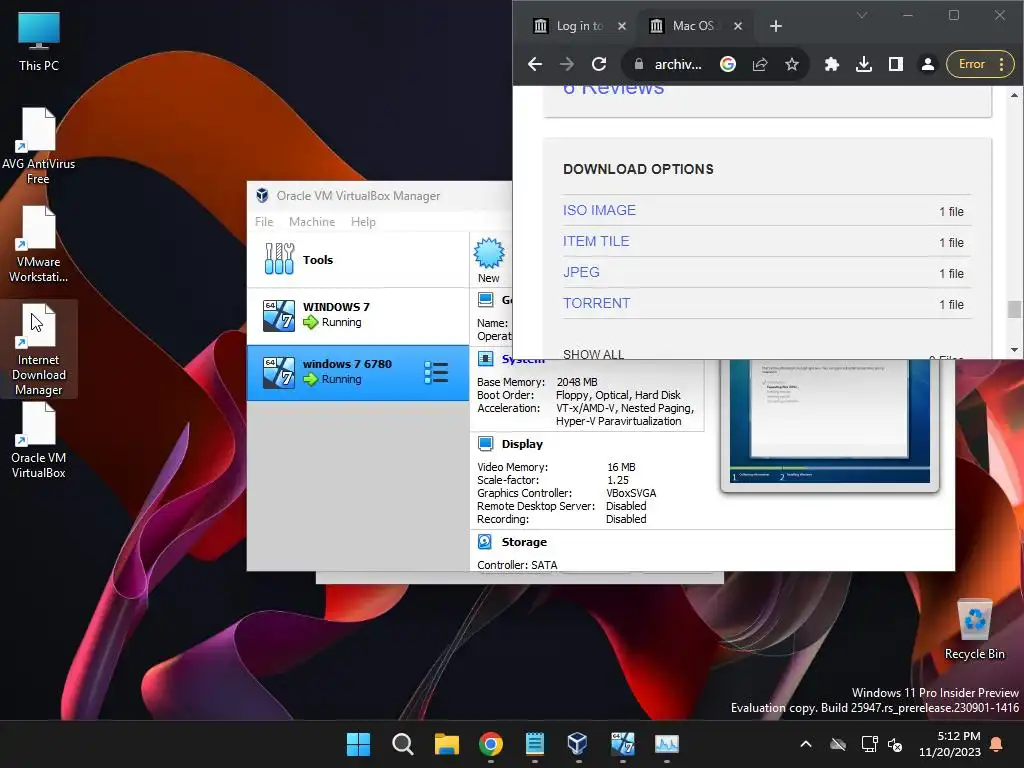Select the WINDOWS 7 virtual machine
This screenshot has width=1024, height=768.
click(358, 315)
